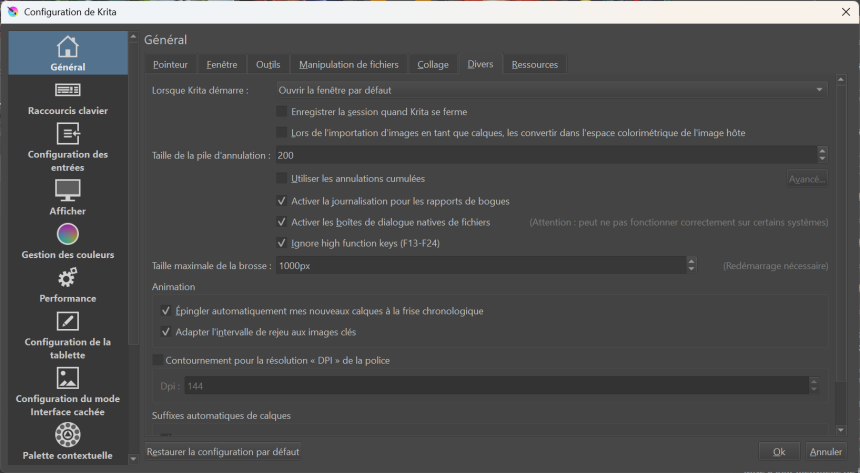Viewport: 860px width, 473px height.
Task: Open the Palette contextuelle icon
Action: (x=67, y=435)
